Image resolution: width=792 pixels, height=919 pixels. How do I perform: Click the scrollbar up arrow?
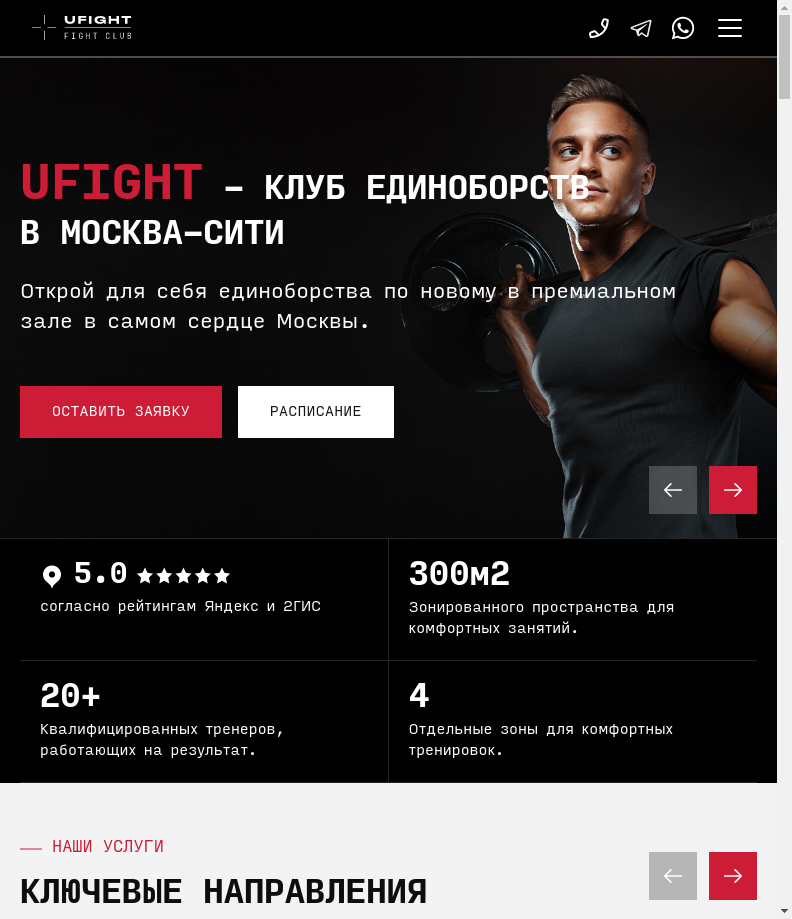tap(784, 7)
